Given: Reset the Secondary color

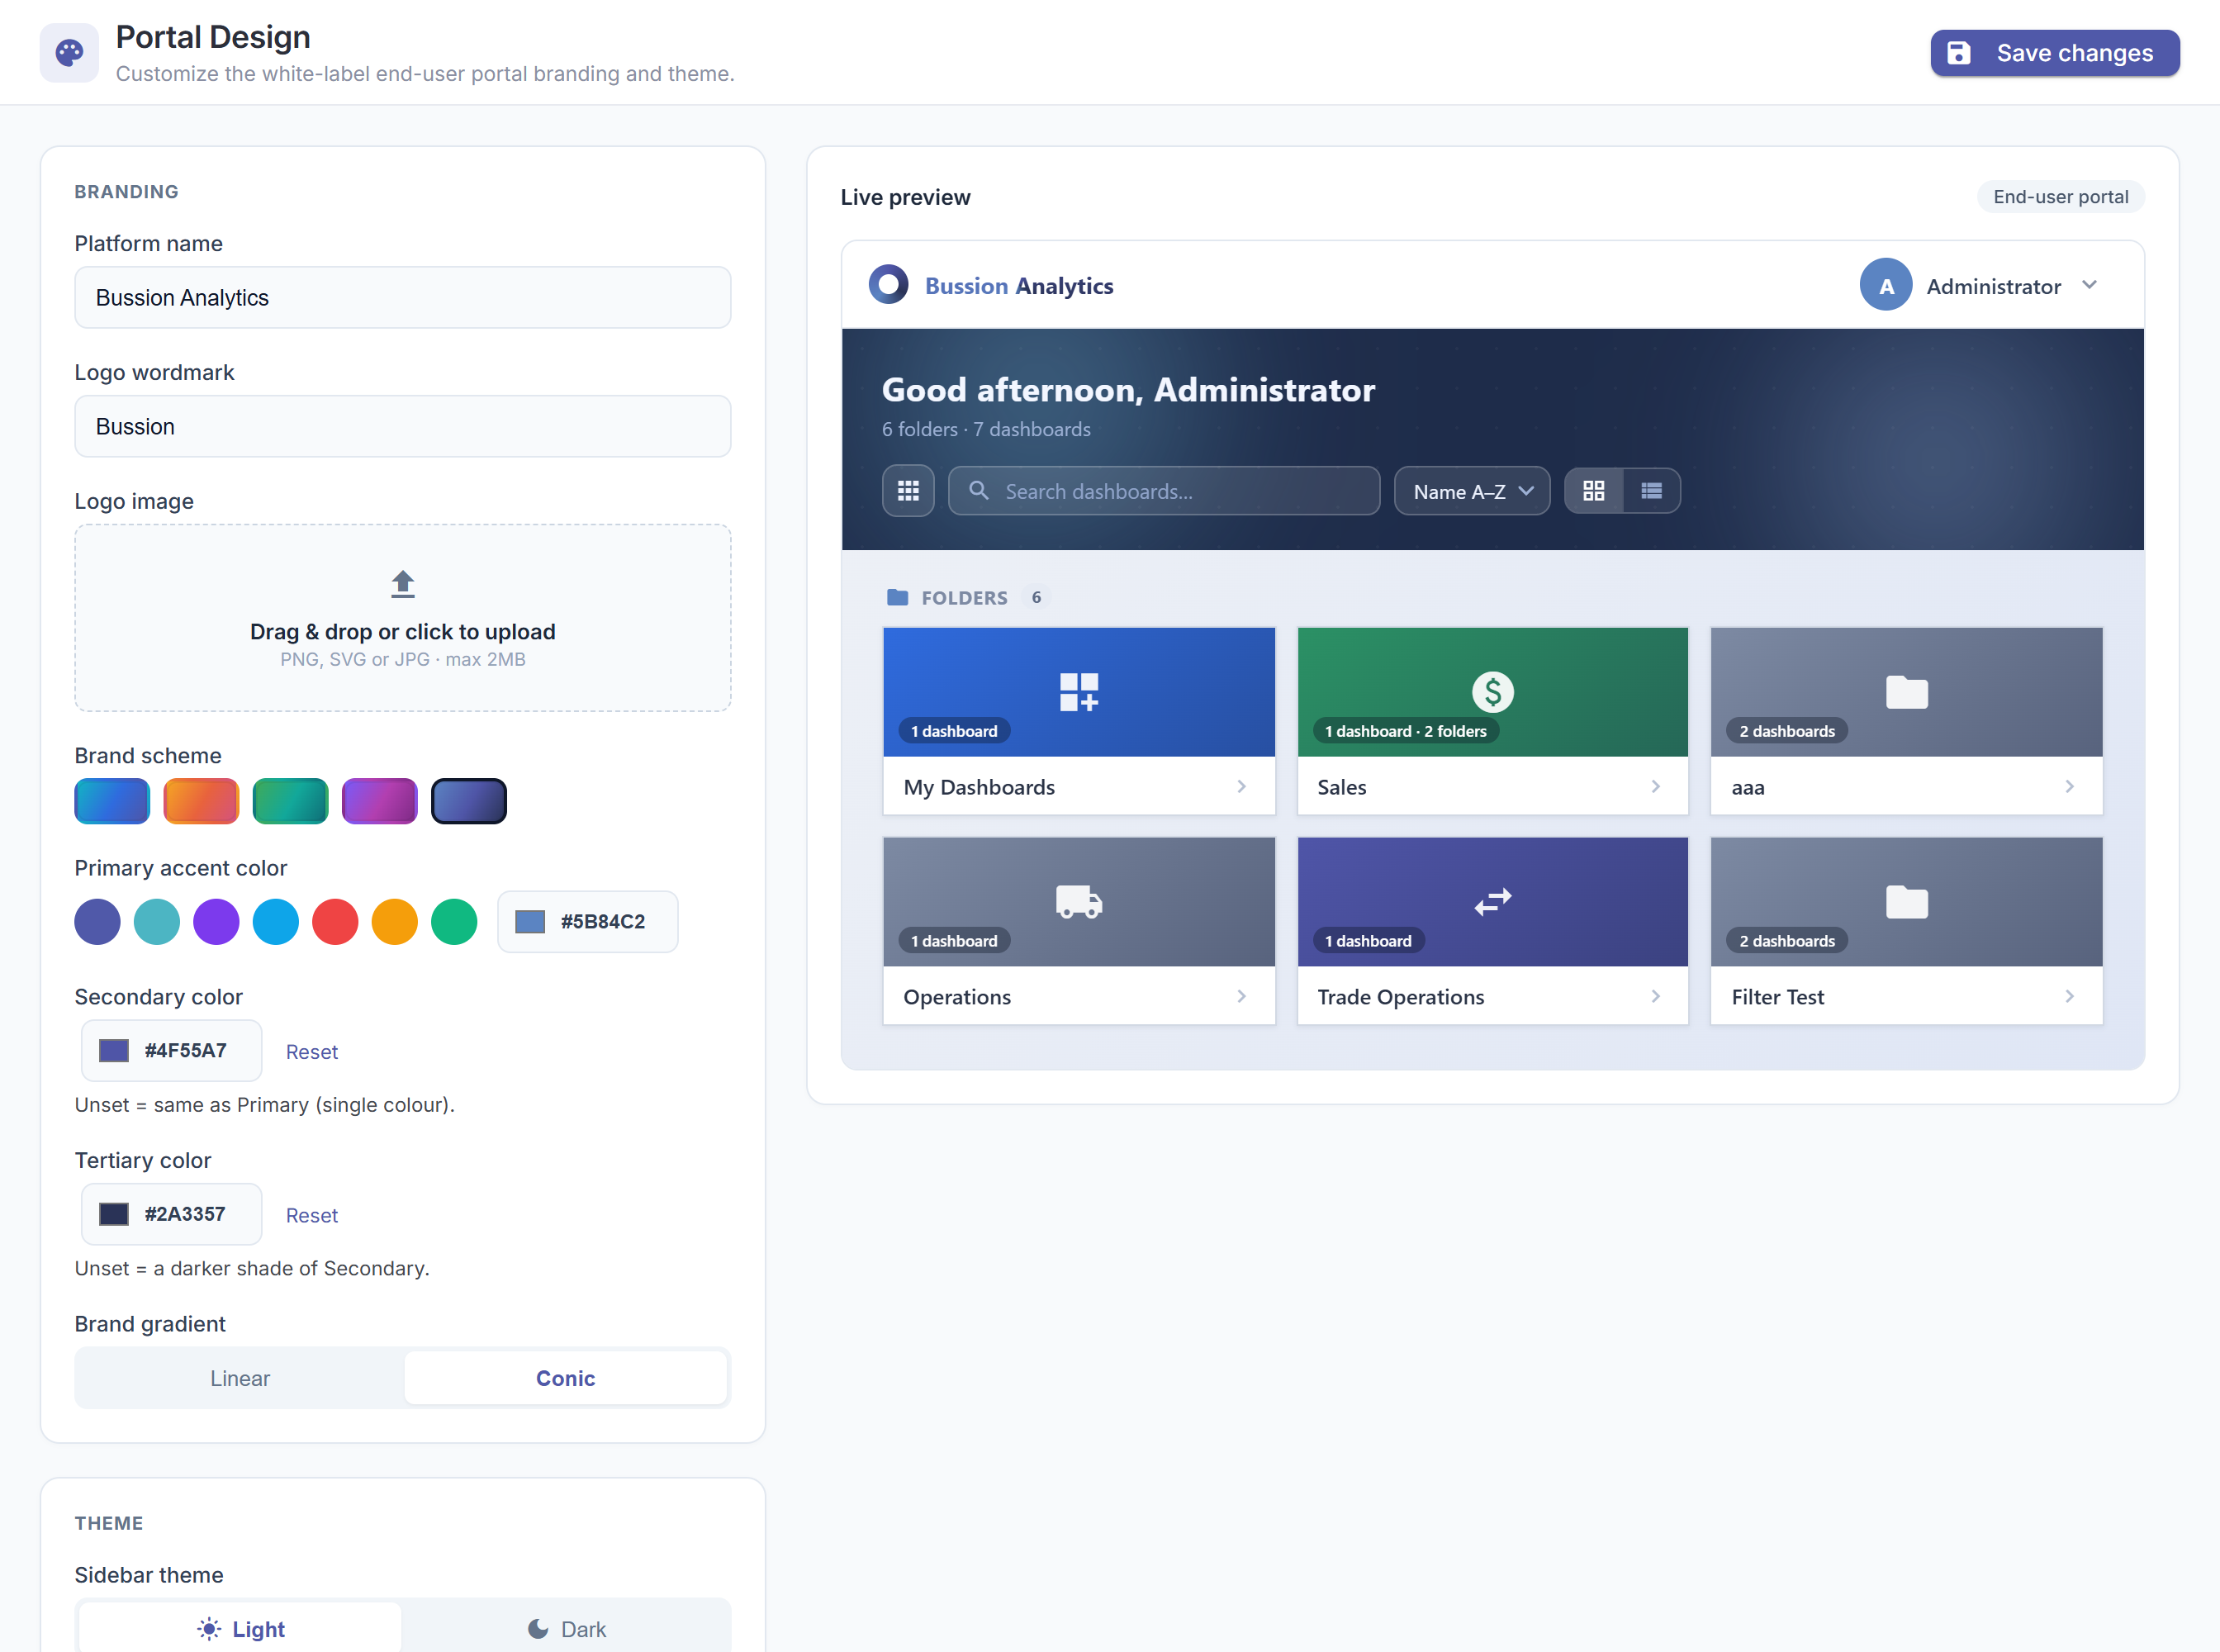Looking at the screenshot, I should coord(312,1052).
